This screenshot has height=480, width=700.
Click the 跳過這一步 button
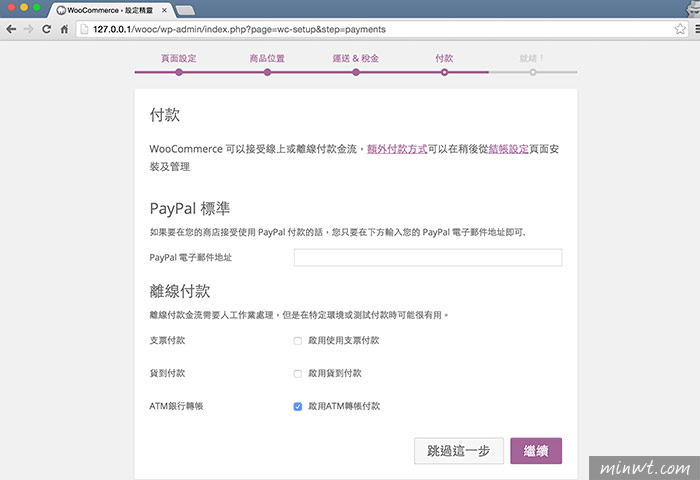[458, 451]
